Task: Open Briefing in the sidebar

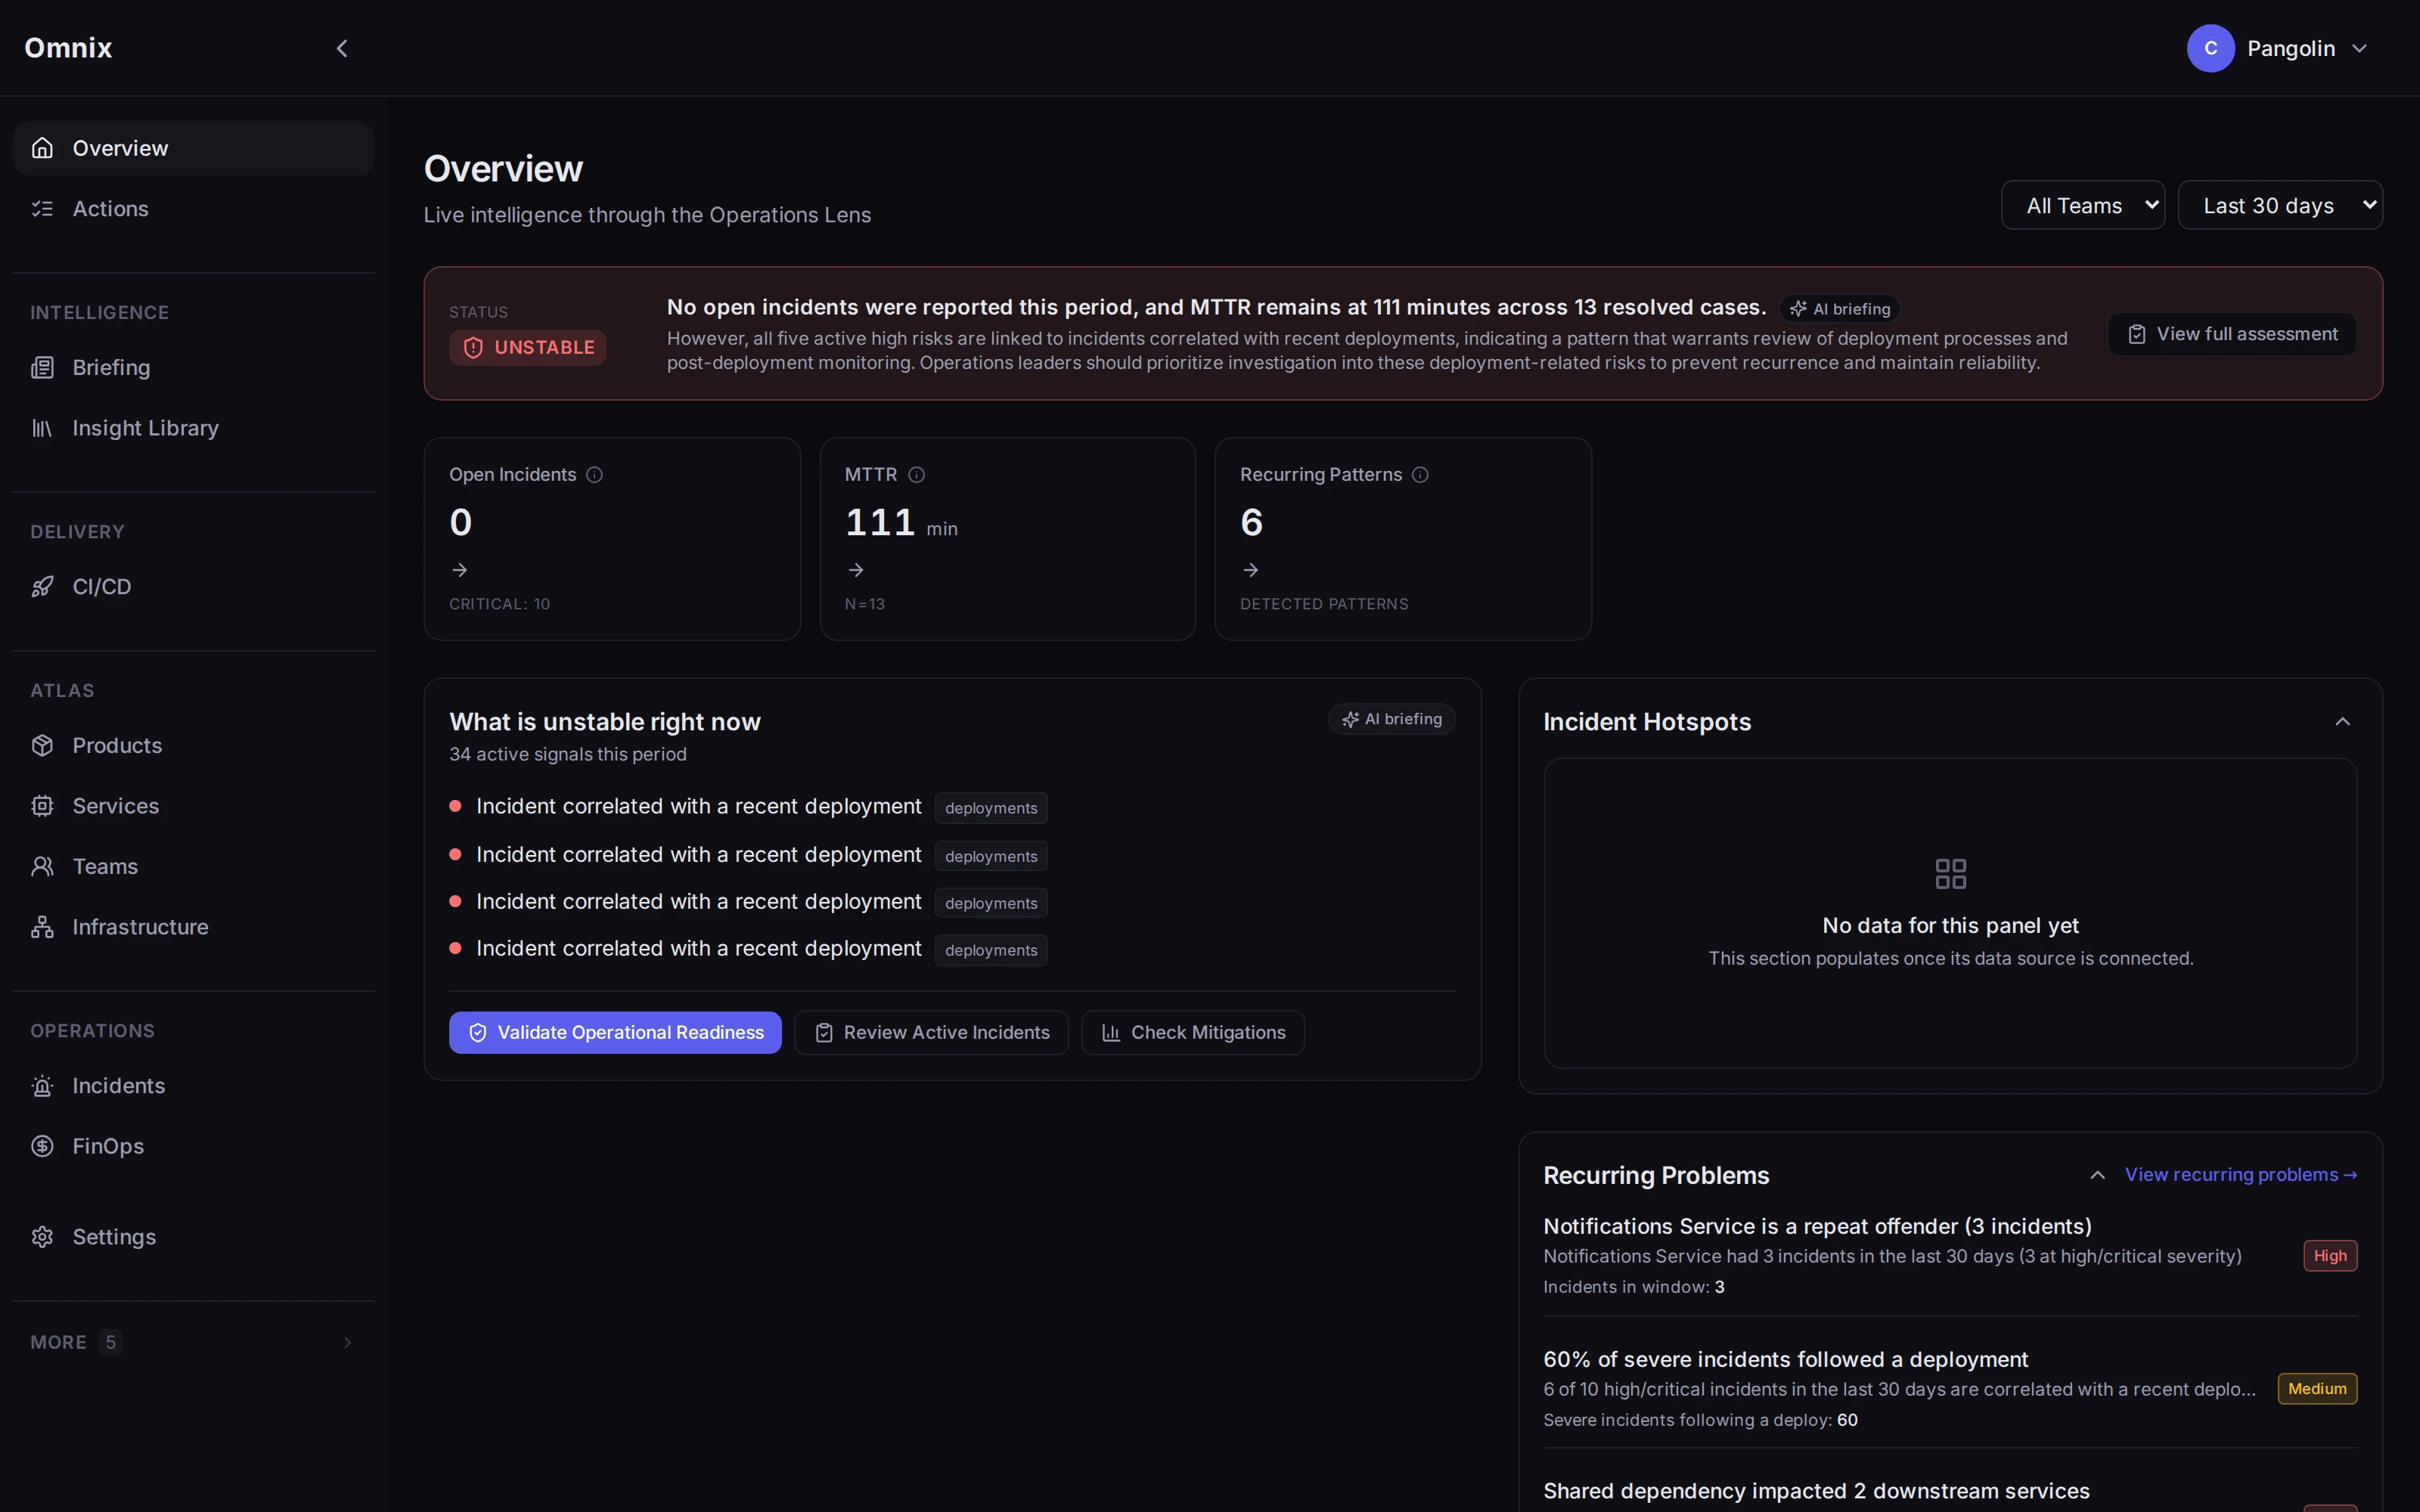Action: tap(193, 368)
